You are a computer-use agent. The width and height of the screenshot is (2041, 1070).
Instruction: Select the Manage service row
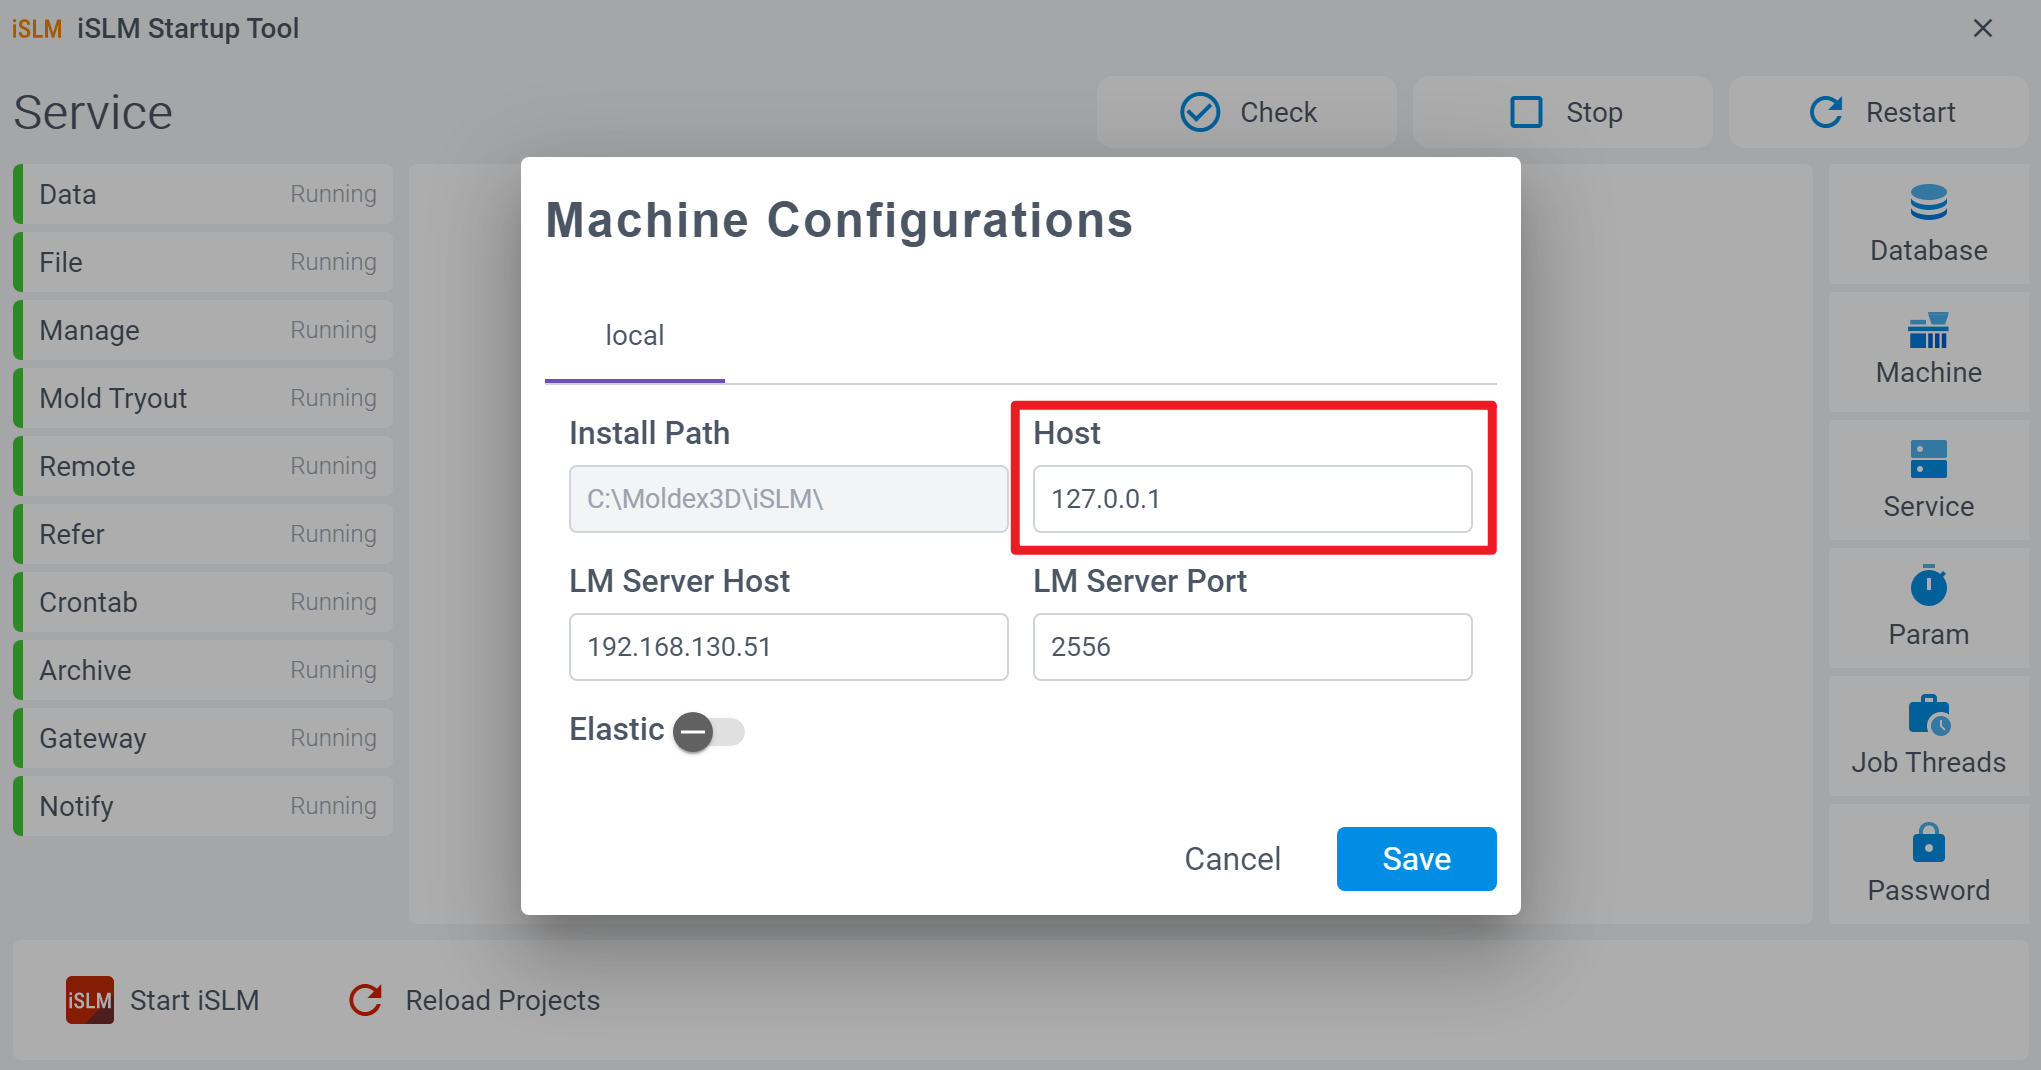[x=203, y=330]
